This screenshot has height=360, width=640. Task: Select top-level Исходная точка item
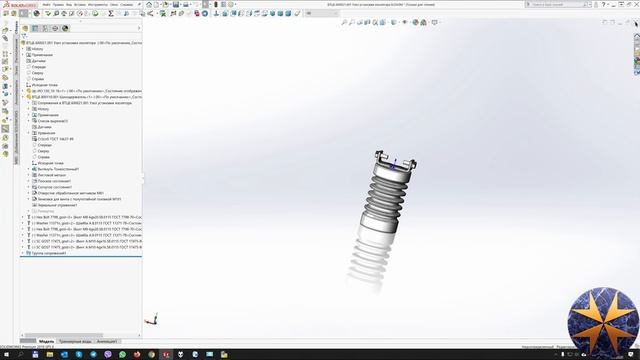(44, 85)
